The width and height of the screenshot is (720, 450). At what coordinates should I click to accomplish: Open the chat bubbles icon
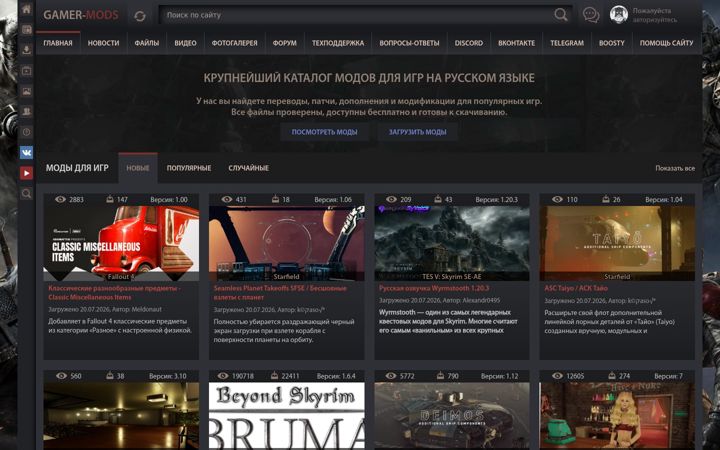click(x=591, y=15)
